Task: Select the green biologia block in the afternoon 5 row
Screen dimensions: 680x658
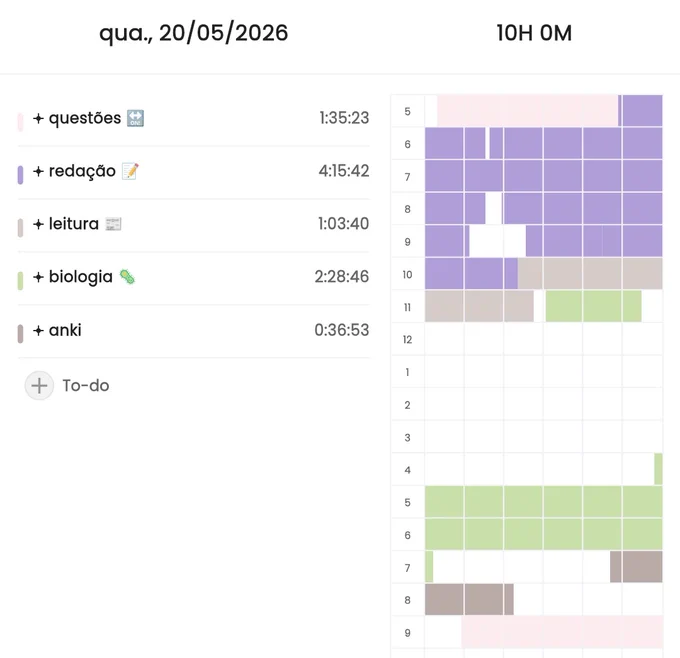Action: coord(543,501)
